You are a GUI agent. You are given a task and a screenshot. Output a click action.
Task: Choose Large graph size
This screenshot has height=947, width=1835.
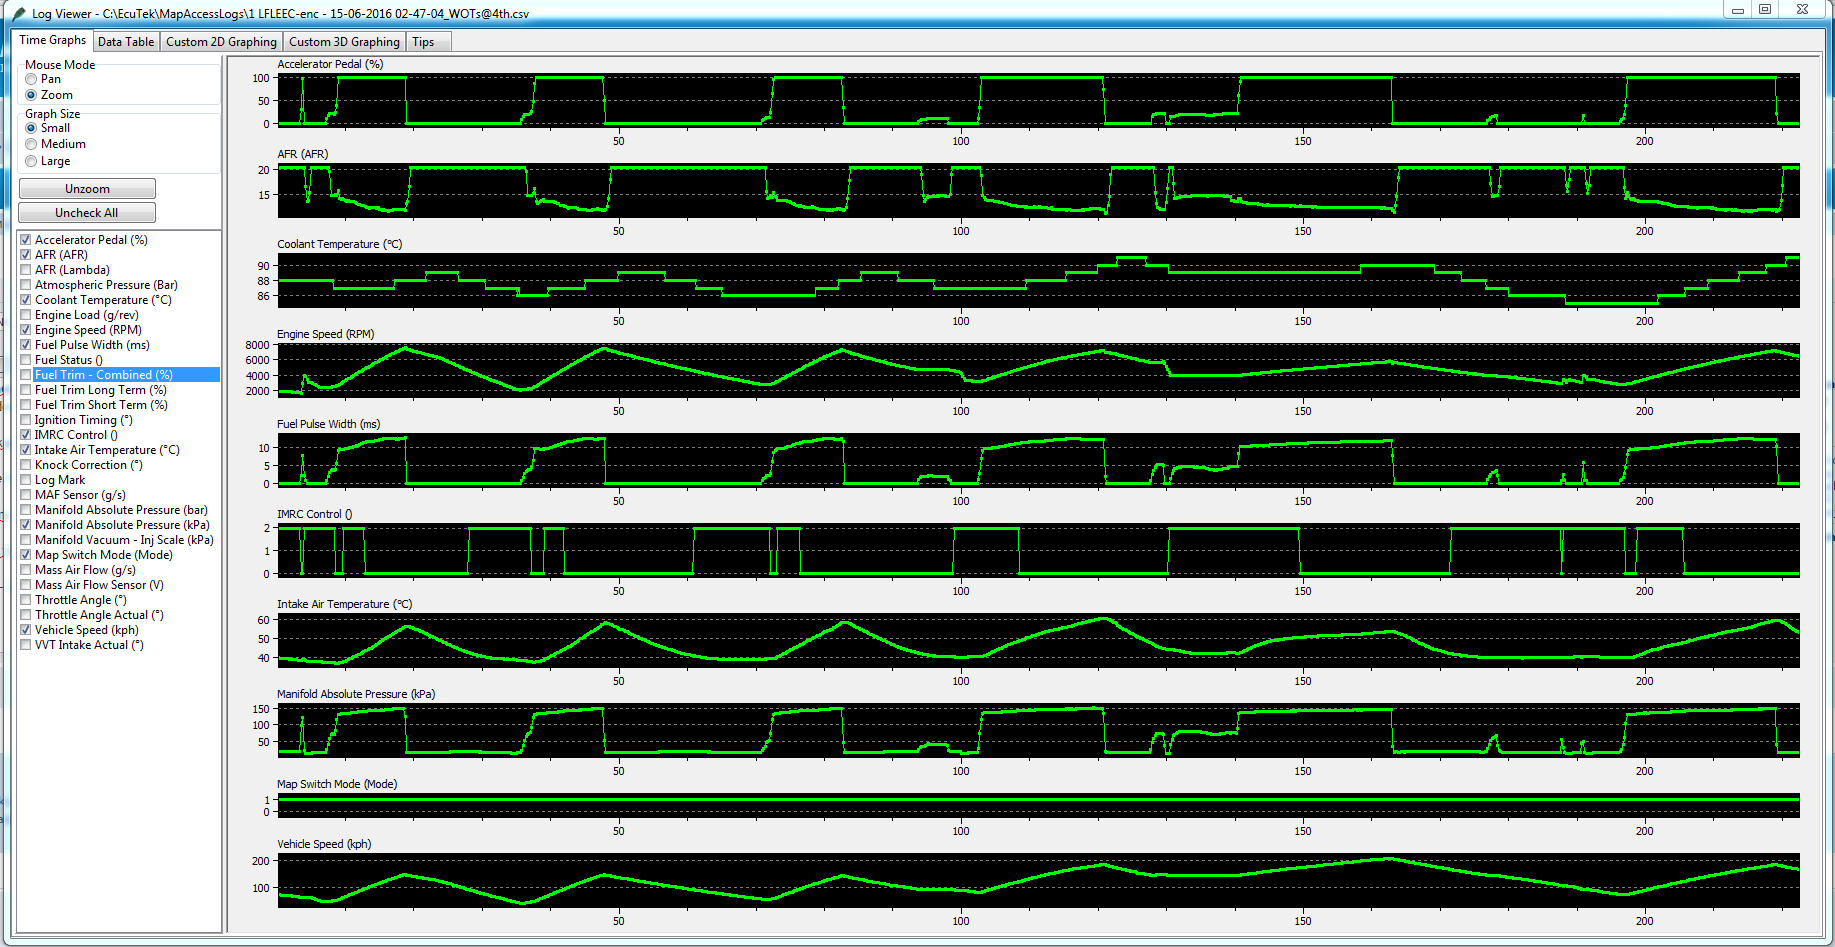31,161
